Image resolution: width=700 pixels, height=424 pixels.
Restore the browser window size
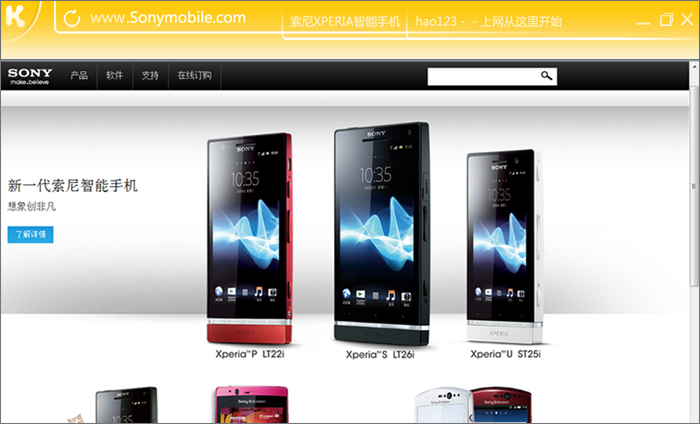pyautogui.click(x=666, y=19)
